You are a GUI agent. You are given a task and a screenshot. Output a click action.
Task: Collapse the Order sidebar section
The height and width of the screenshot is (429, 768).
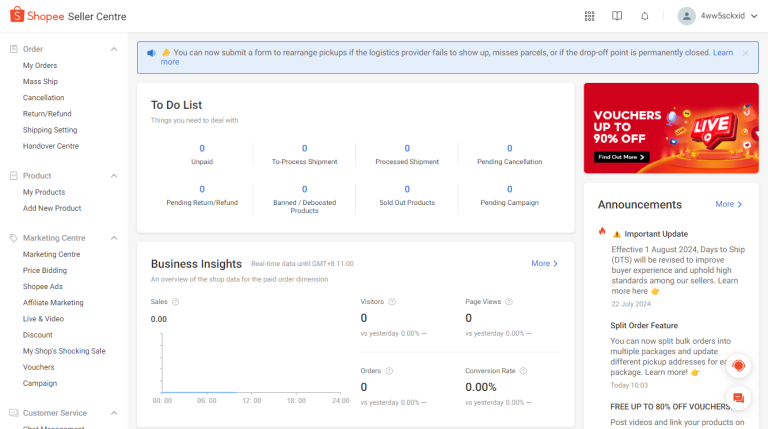(x=114, y=49)
